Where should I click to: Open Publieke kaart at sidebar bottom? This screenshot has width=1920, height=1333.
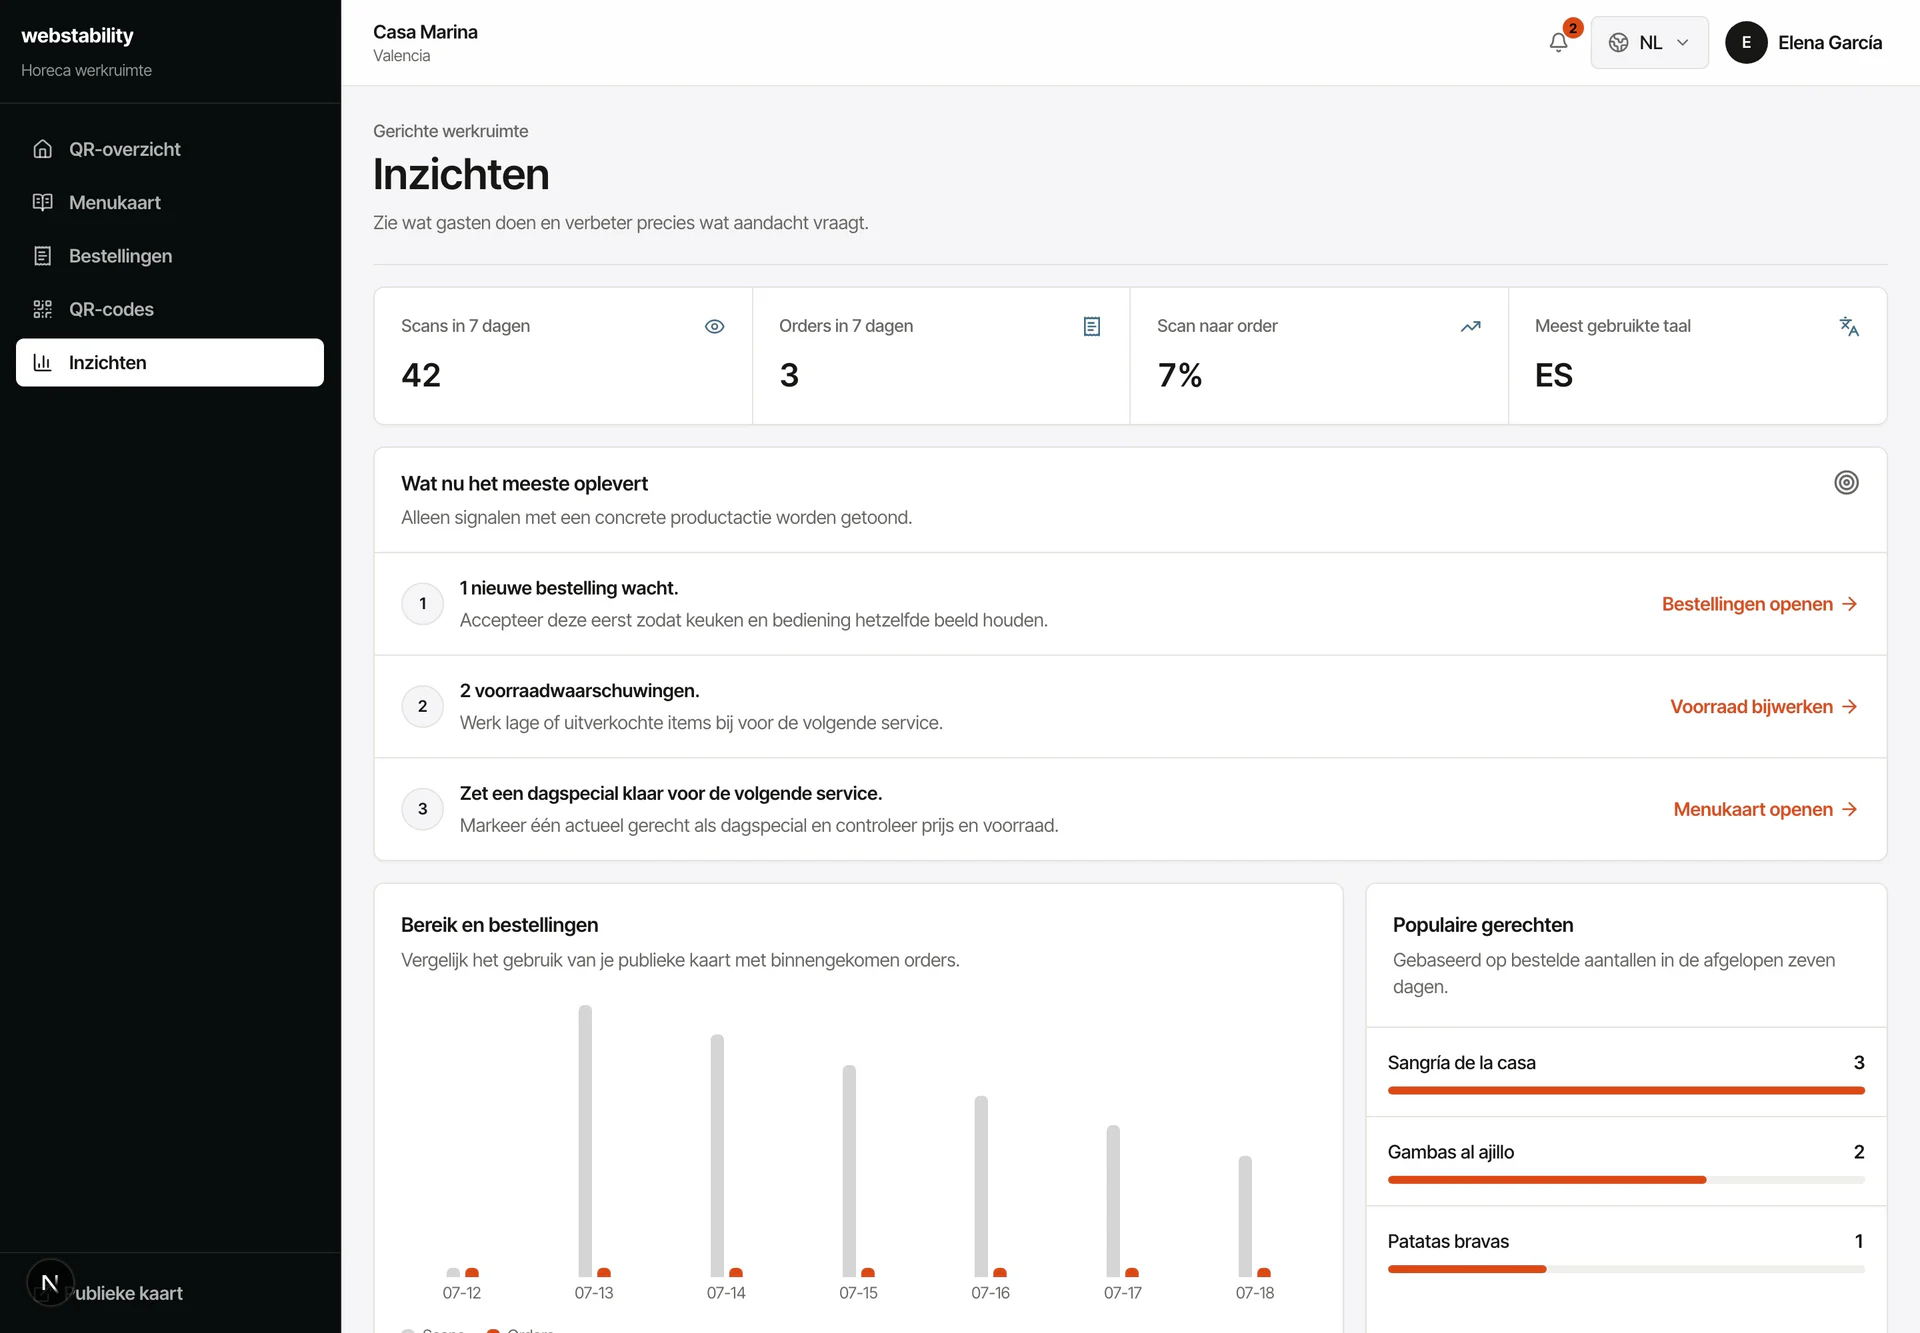click(128, 1293)
